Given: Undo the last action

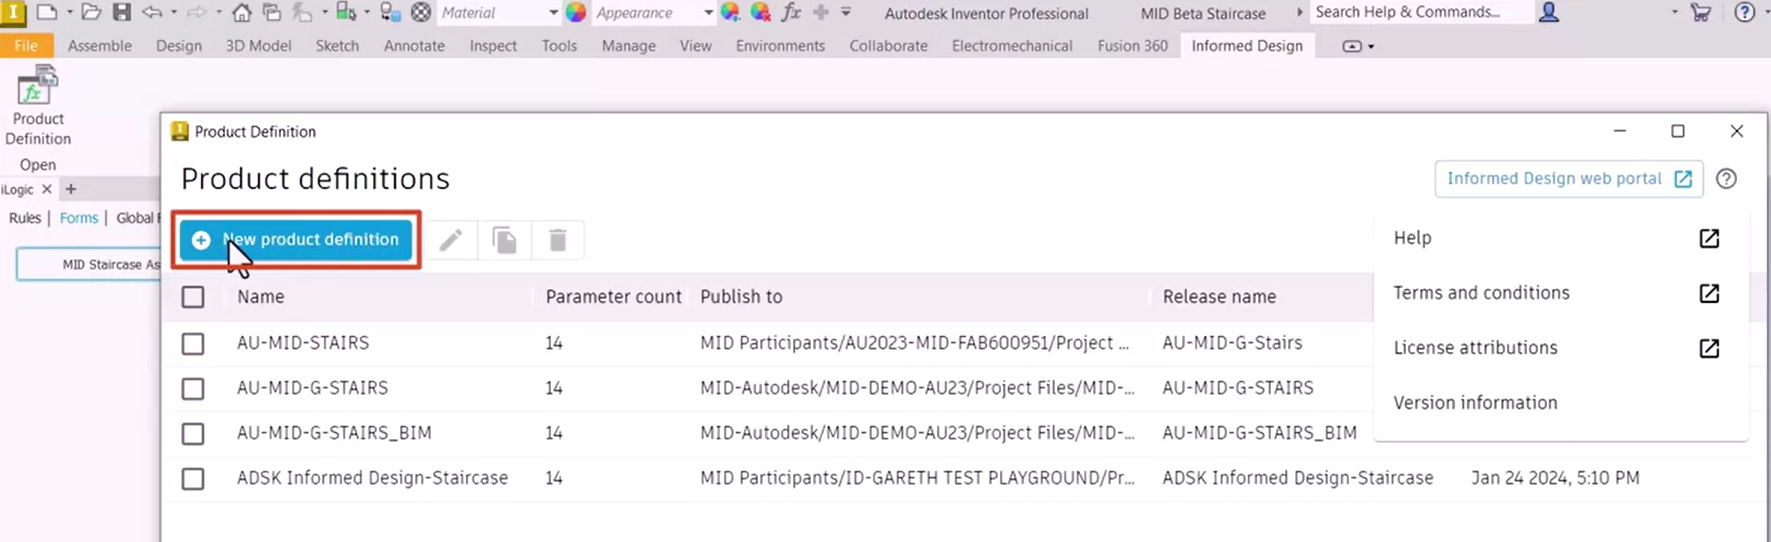Looking at the screenshot, I should (x=152, y=12).
